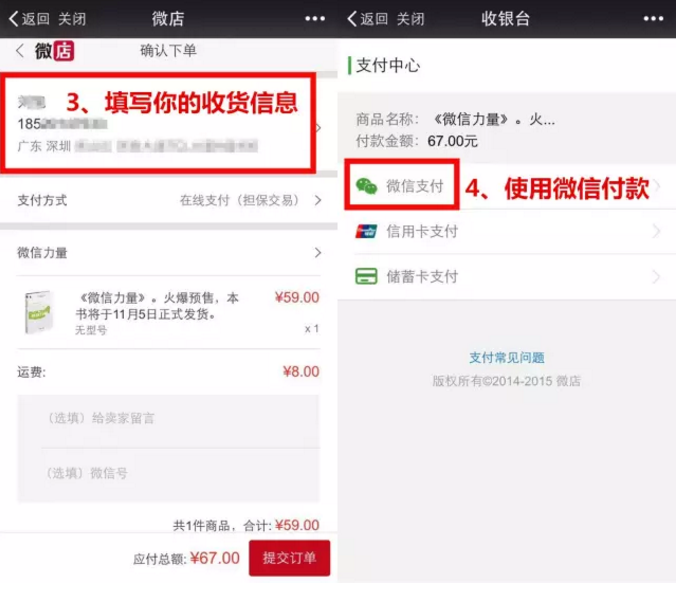This screenshot has width=676, height=594.
Task: Select 版权所有©2014-2015 微店 footer text
Action: tap(507, 381)
